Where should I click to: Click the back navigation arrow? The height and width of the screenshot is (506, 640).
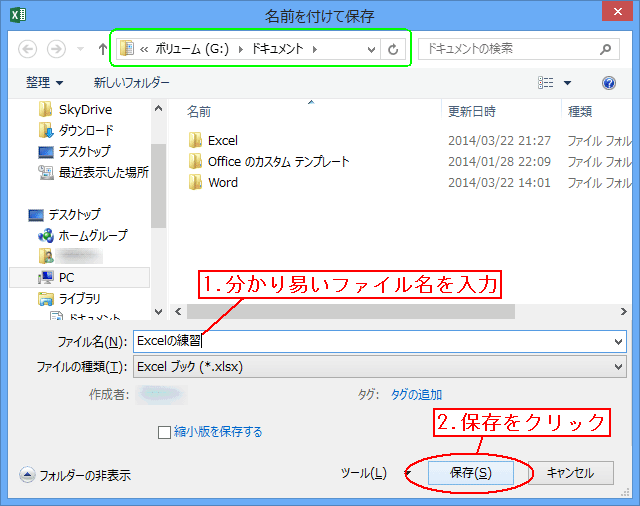click(x=28, y=48)
